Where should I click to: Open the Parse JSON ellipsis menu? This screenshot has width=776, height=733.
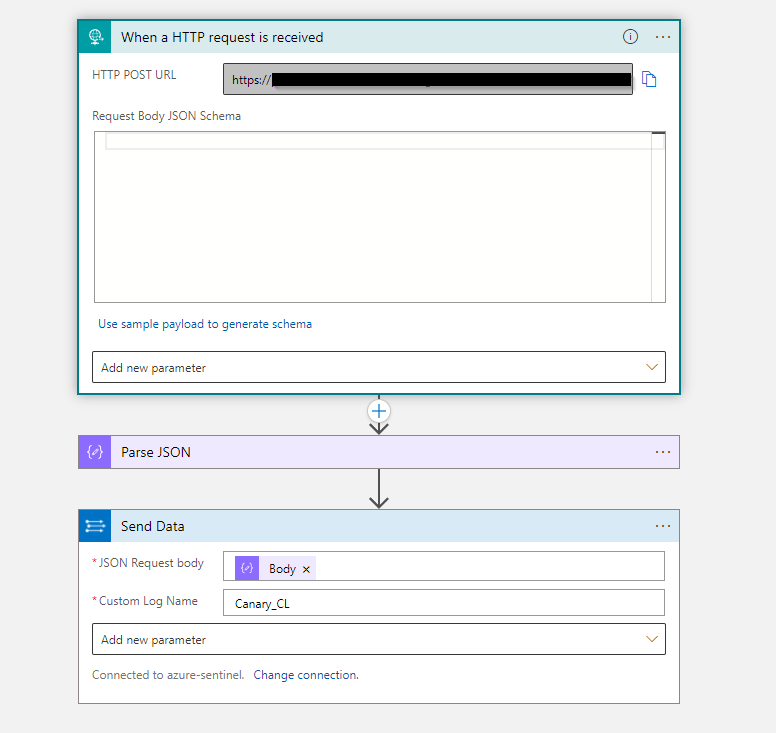coord(663,452)
